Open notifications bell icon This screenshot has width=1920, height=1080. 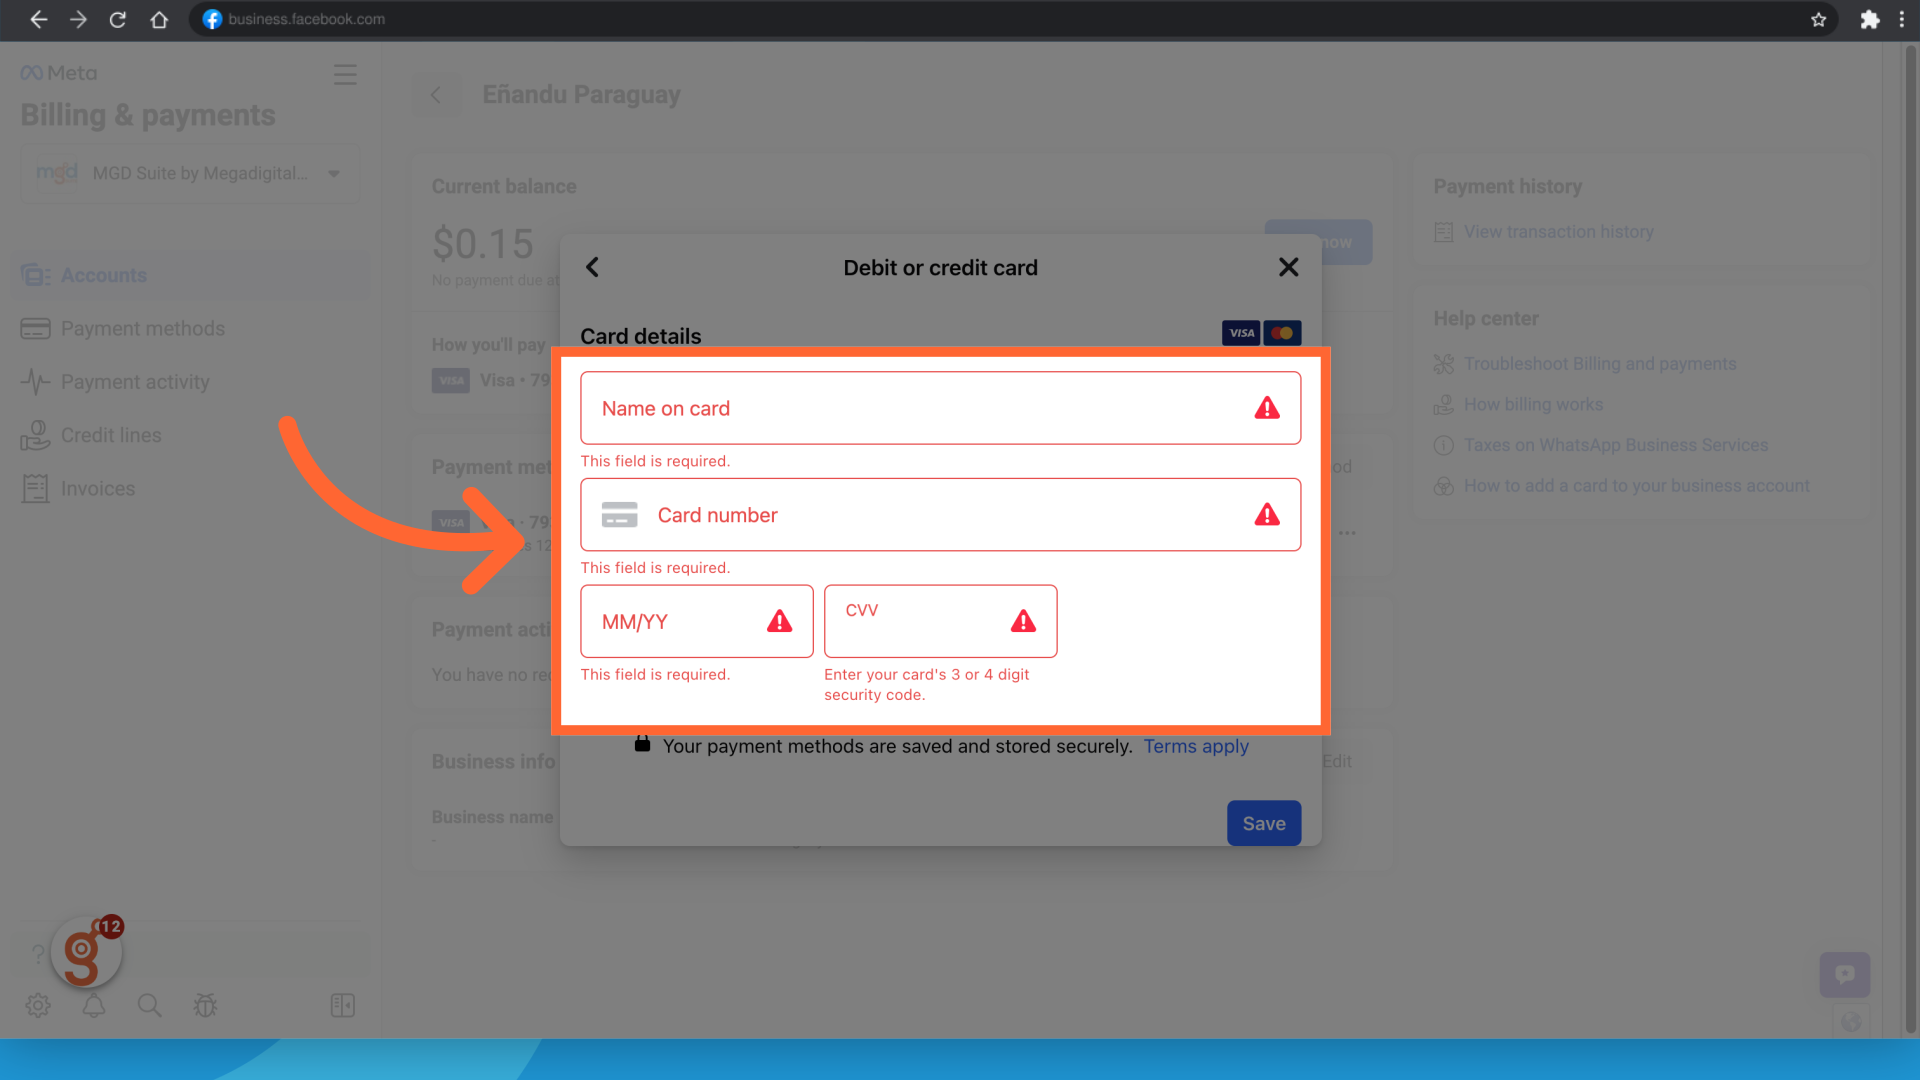[94, 1005]
